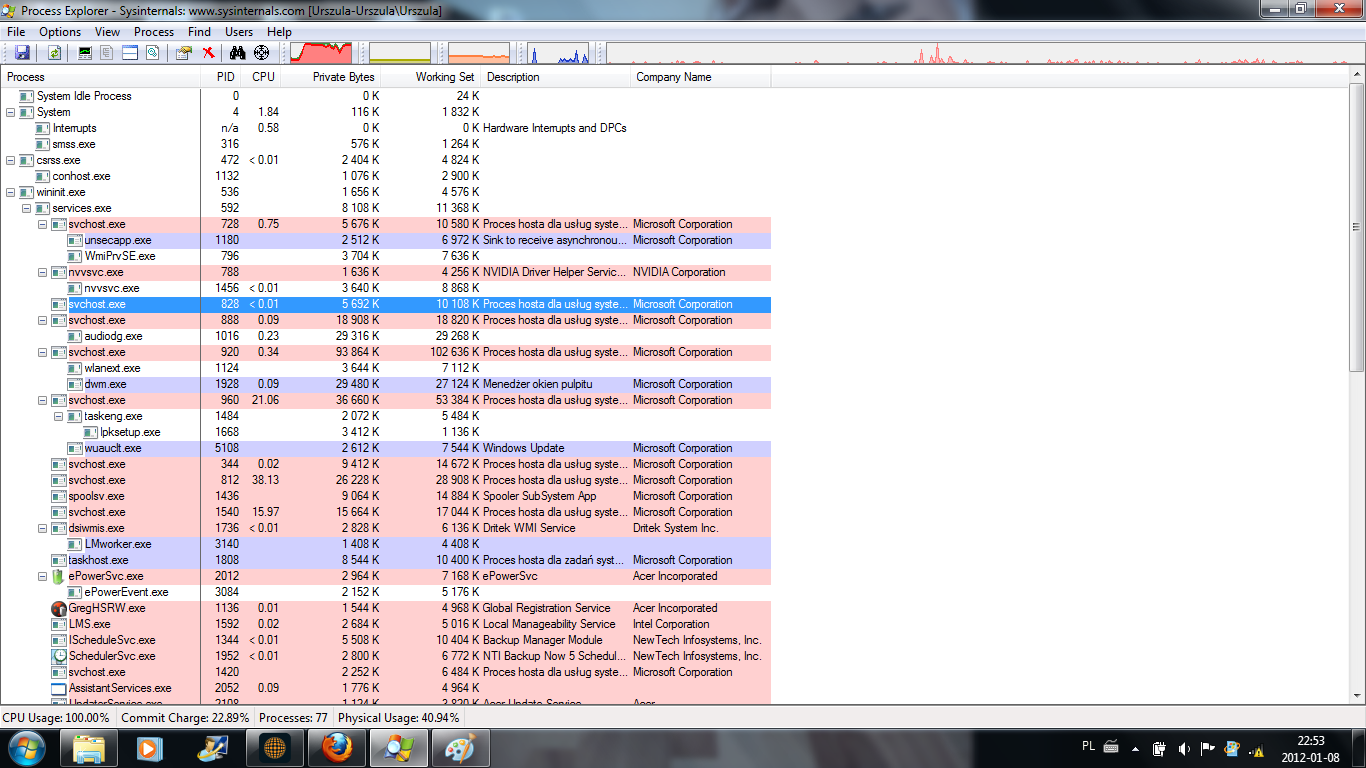Collapse the ePowerSvc.exe tree node
The width and height of the screenshot is (1366, 768).
(42, 576)
